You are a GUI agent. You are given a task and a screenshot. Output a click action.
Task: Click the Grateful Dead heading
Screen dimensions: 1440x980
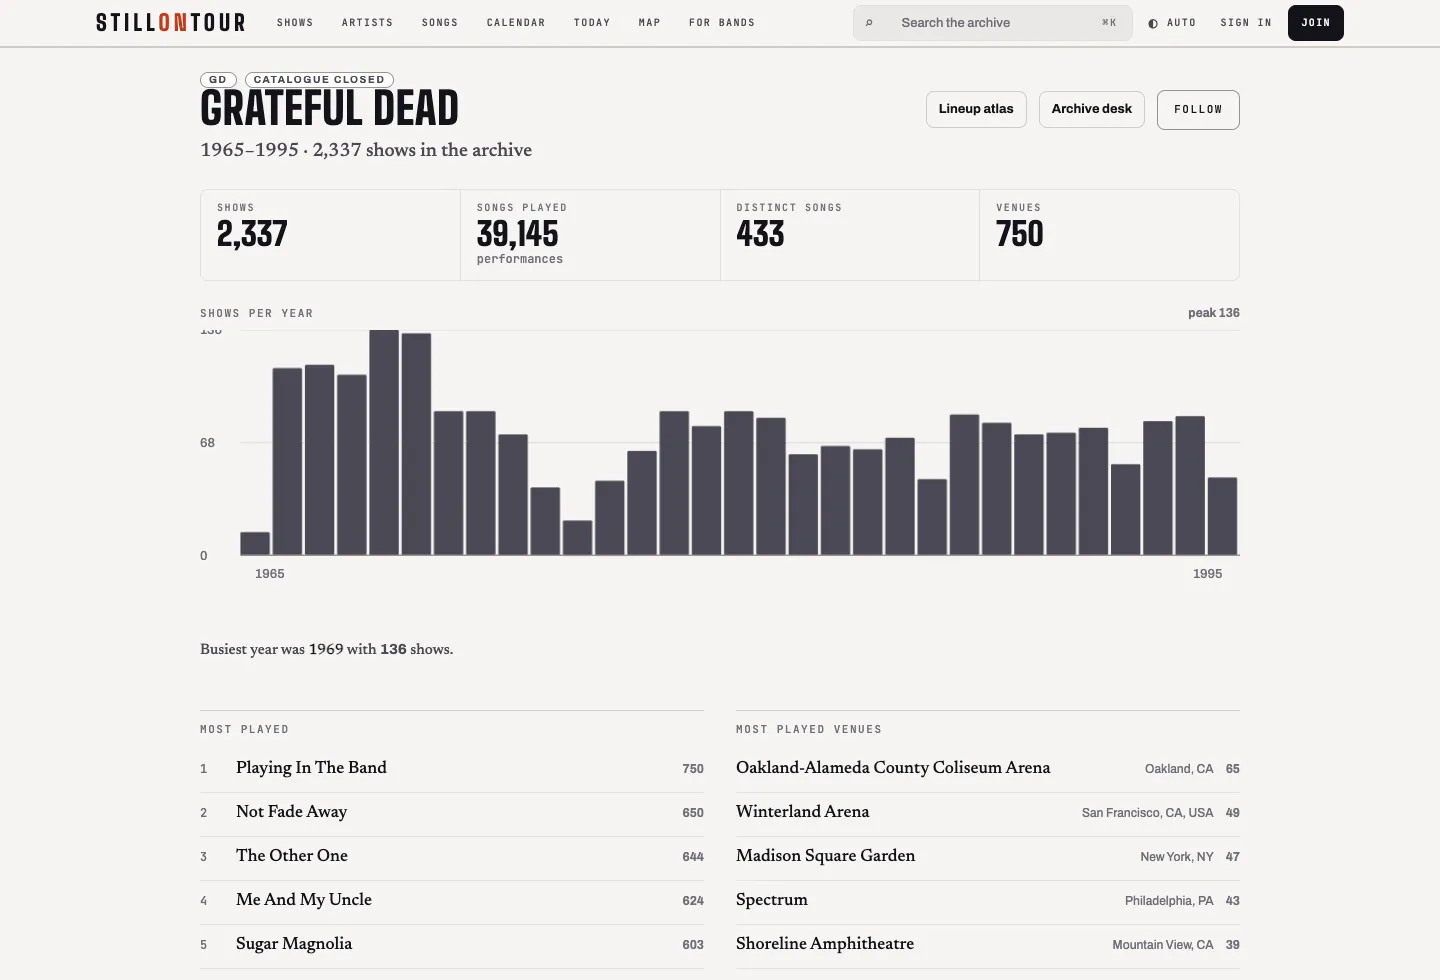point(329,108)
